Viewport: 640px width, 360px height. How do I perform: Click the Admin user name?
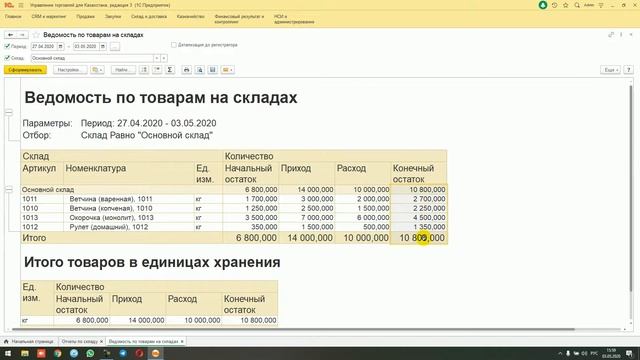(589, 5)
